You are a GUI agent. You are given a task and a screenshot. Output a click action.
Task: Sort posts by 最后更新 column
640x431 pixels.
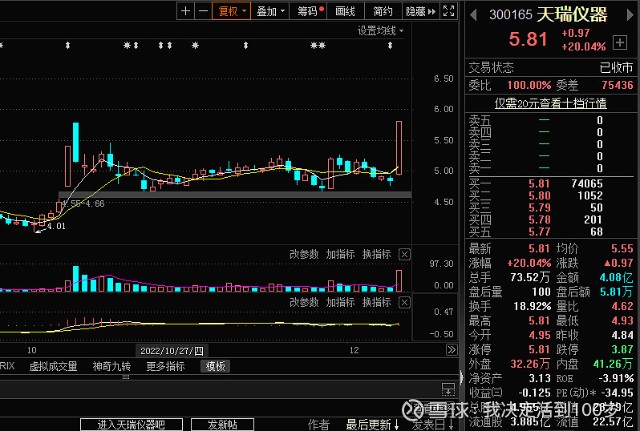pyautogui.click(x=372, y=424)
